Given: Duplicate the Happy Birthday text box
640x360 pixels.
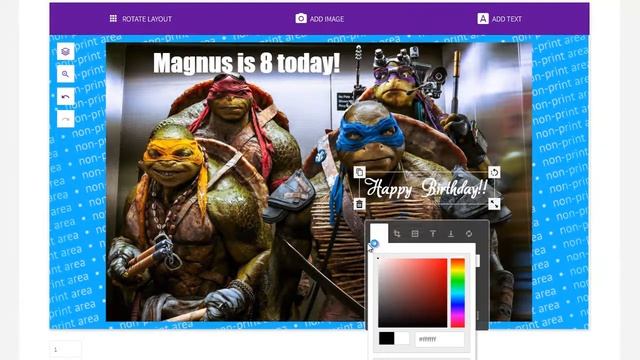Looking at the screenshot, I should tap(359, 172).
